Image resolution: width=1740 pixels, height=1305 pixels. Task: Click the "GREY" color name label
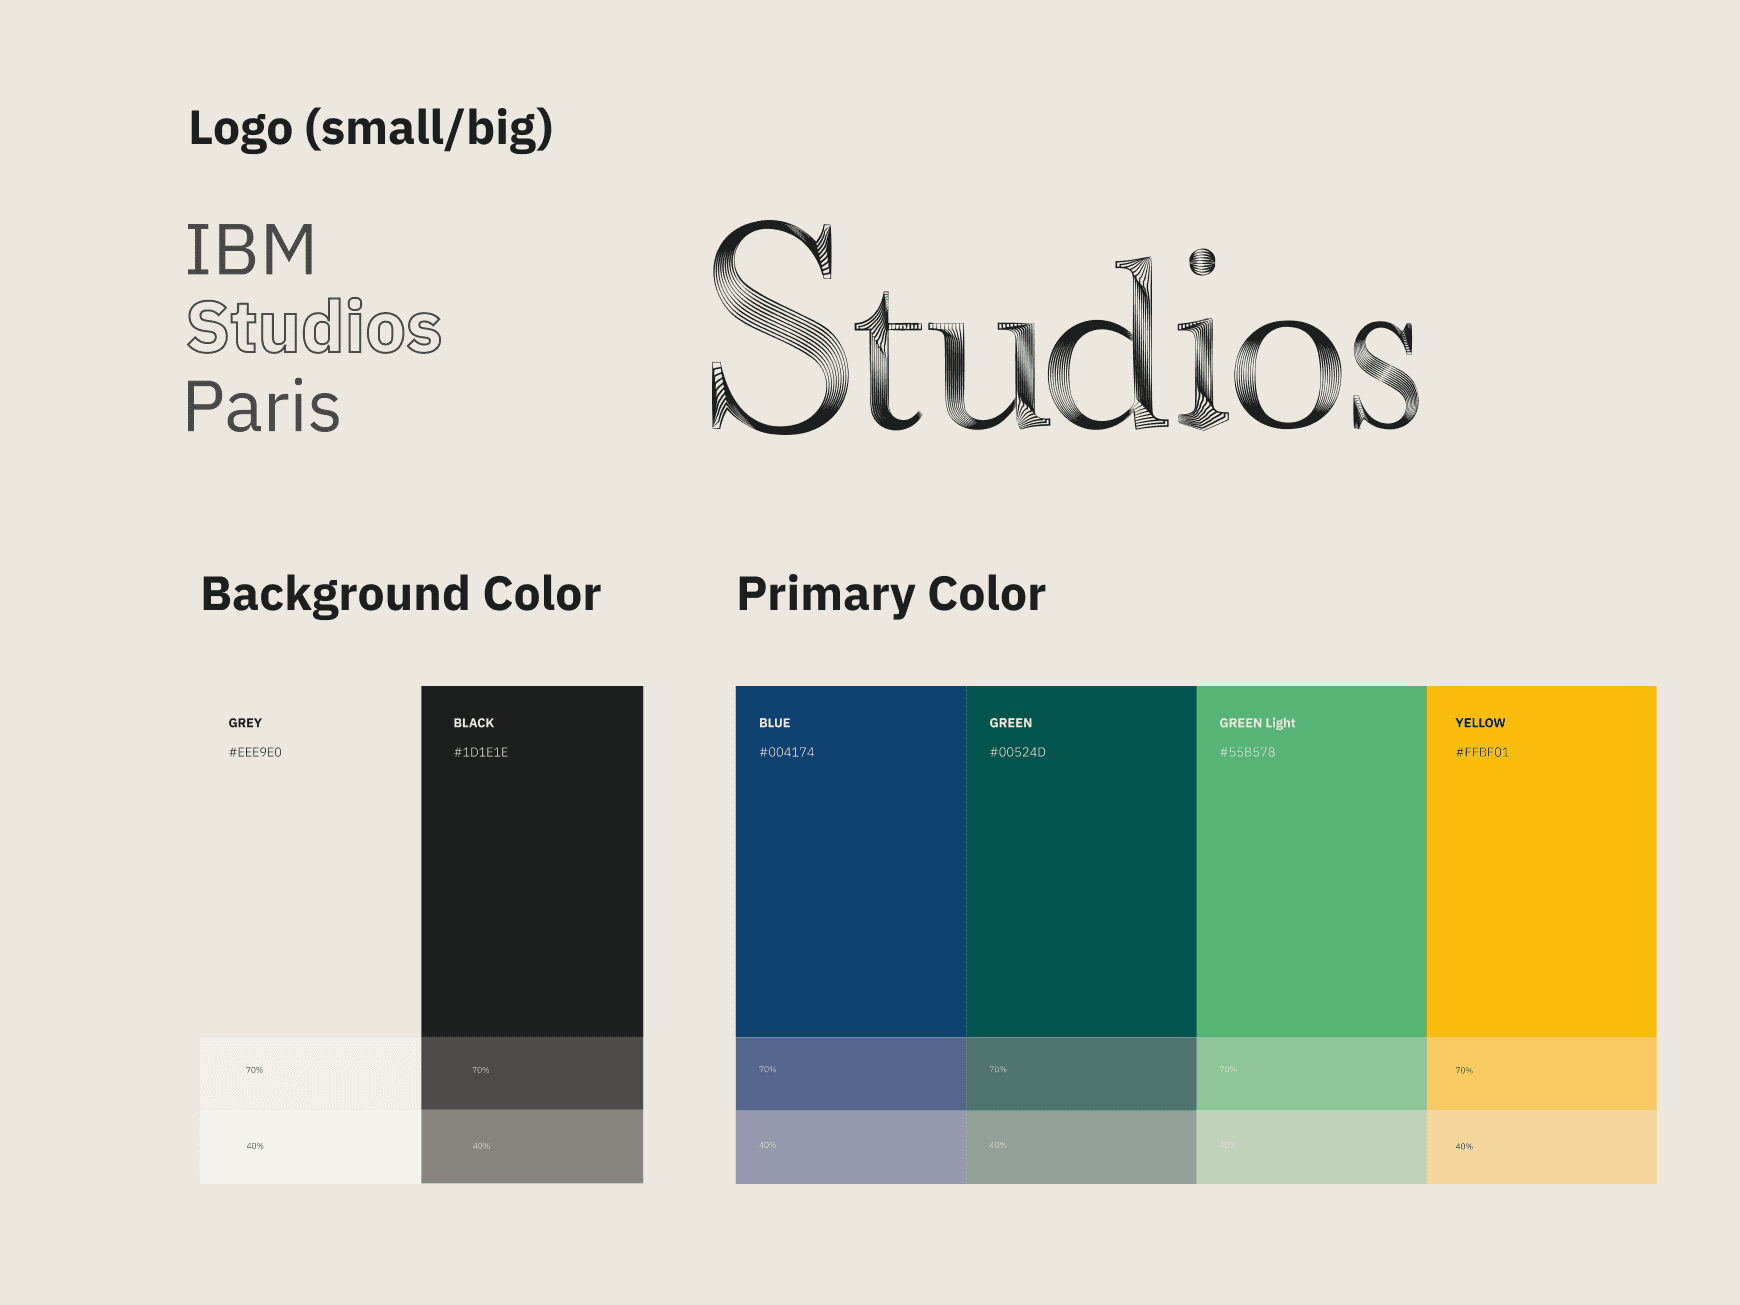click(x=245, y=723)
